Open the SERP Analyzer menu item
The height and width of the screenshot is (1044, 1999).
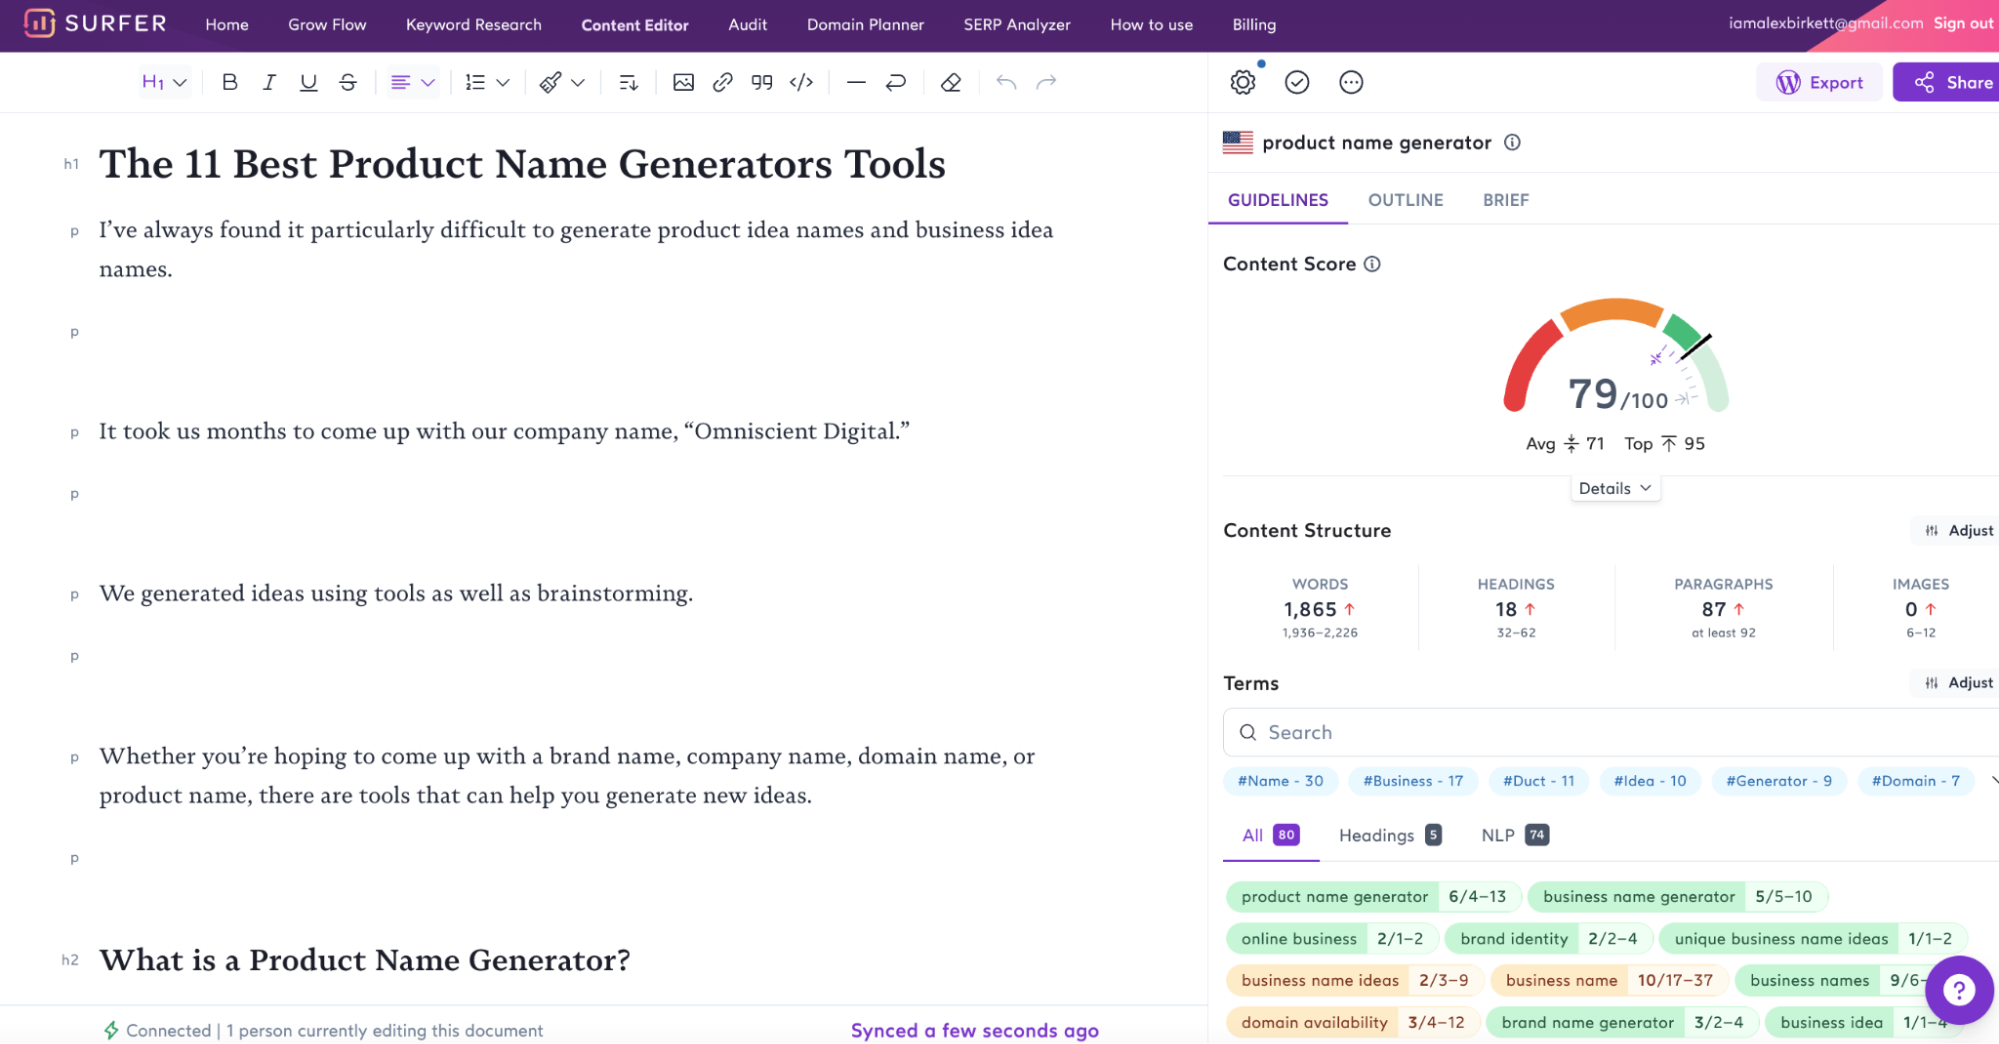(x=1016, y=24)
